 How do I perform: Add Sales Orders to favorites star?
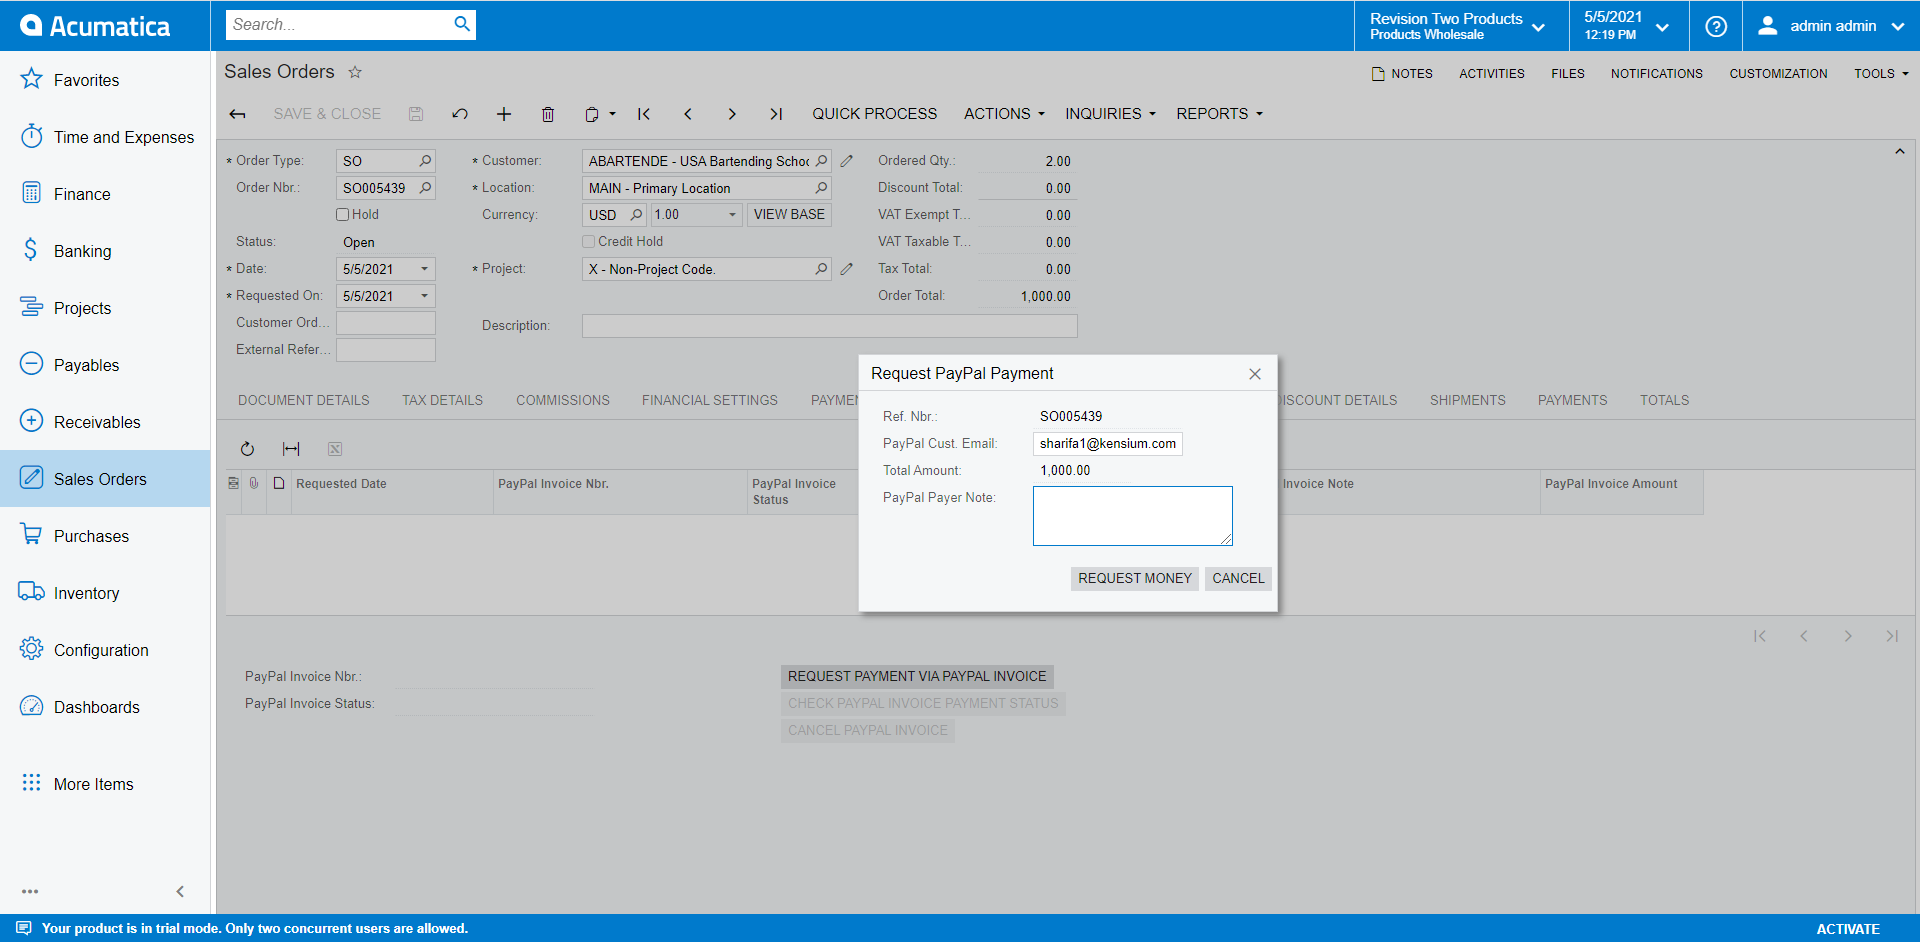355,72
